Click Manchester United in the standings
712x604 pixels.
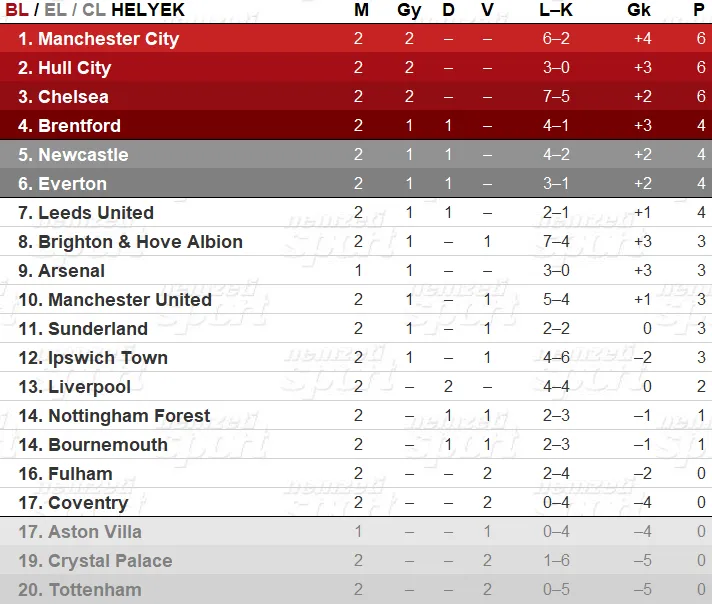point(115,300)
